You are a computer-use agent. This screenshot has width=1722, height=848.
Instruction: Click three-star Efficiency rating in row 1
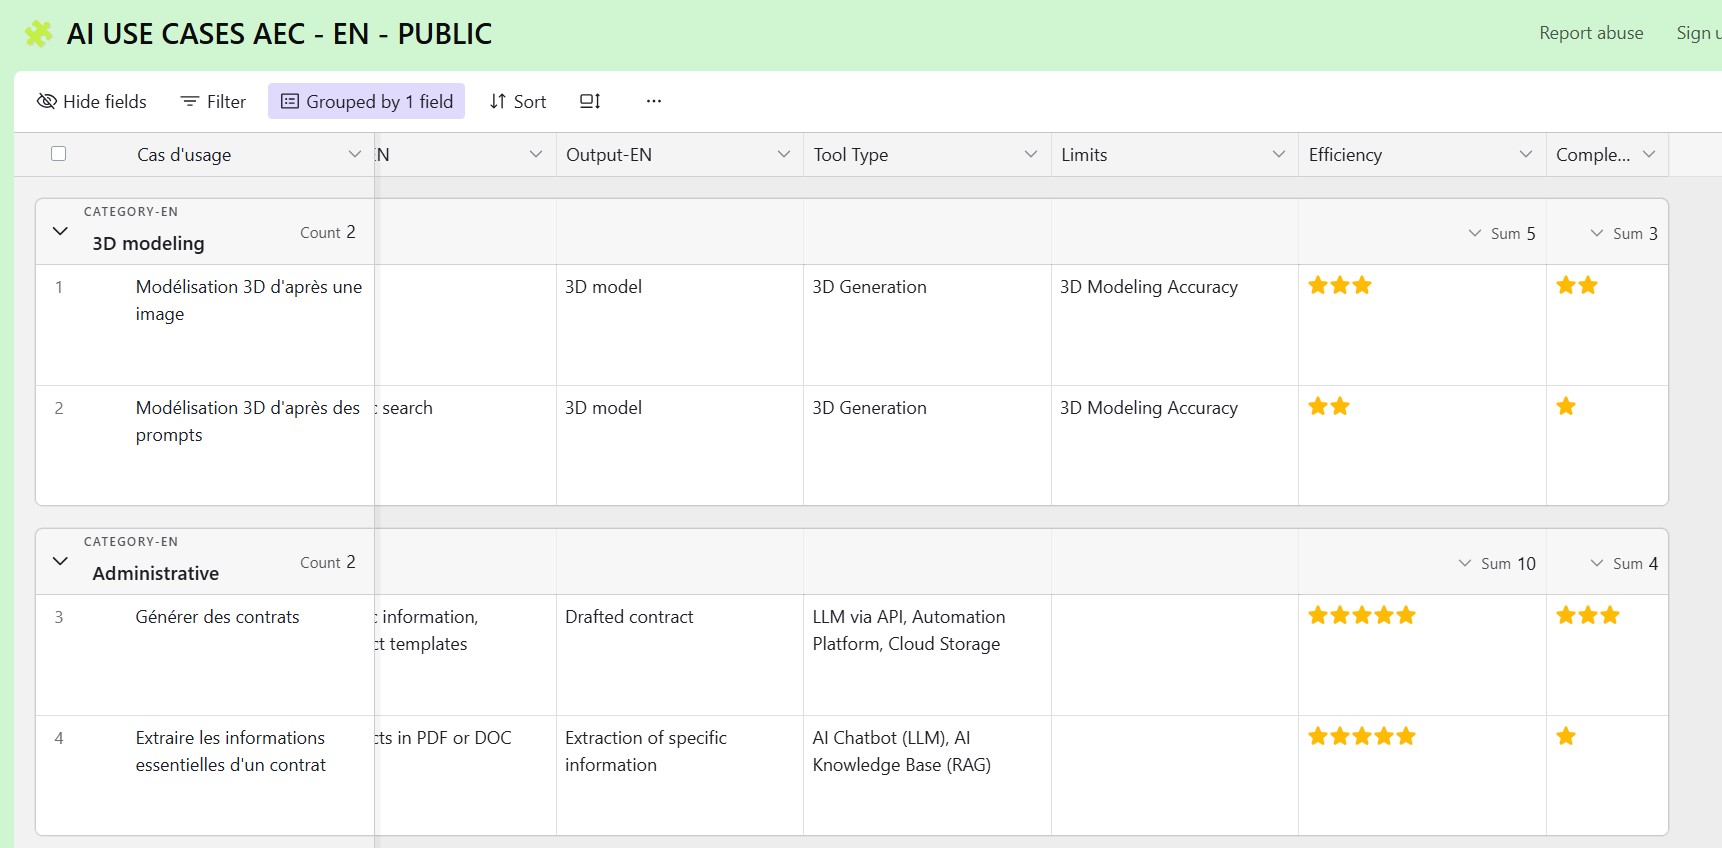click(x=1340, y=285)
